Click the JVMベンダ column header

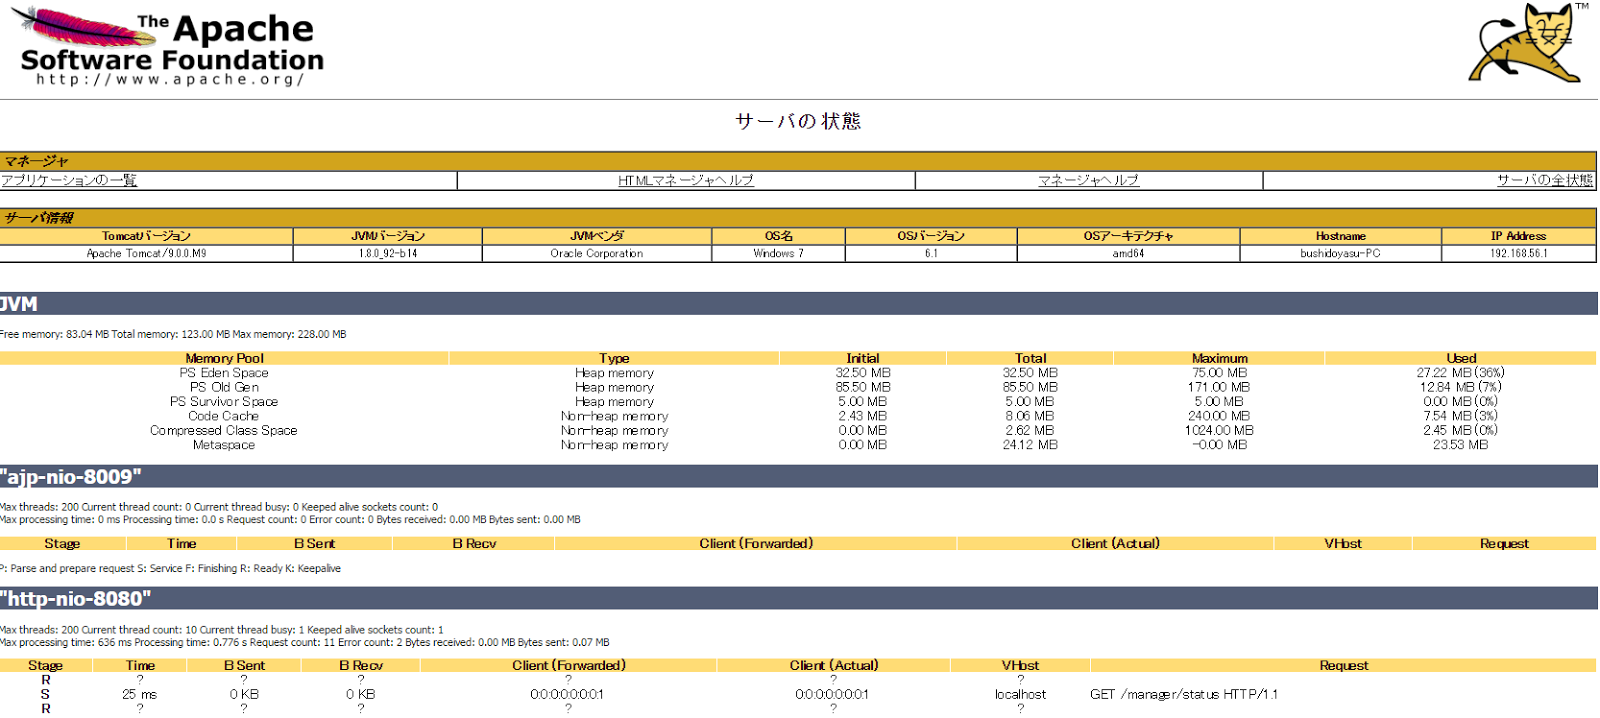point(597,236)
